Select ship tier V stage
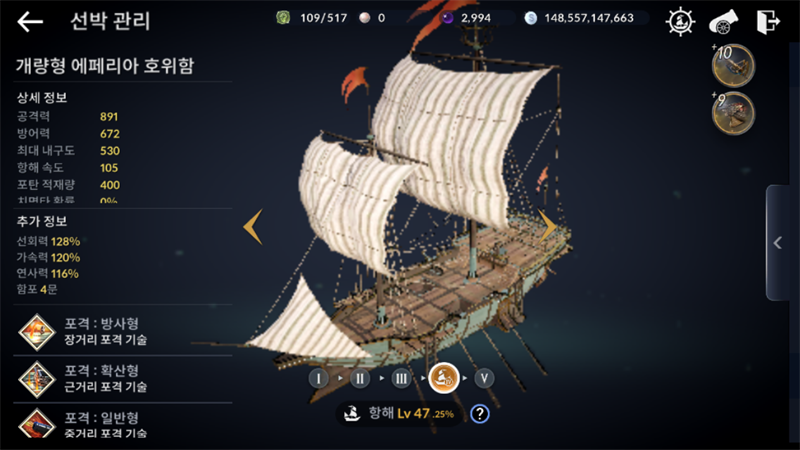The image size is (800, 450). click(x=484, y=378)
